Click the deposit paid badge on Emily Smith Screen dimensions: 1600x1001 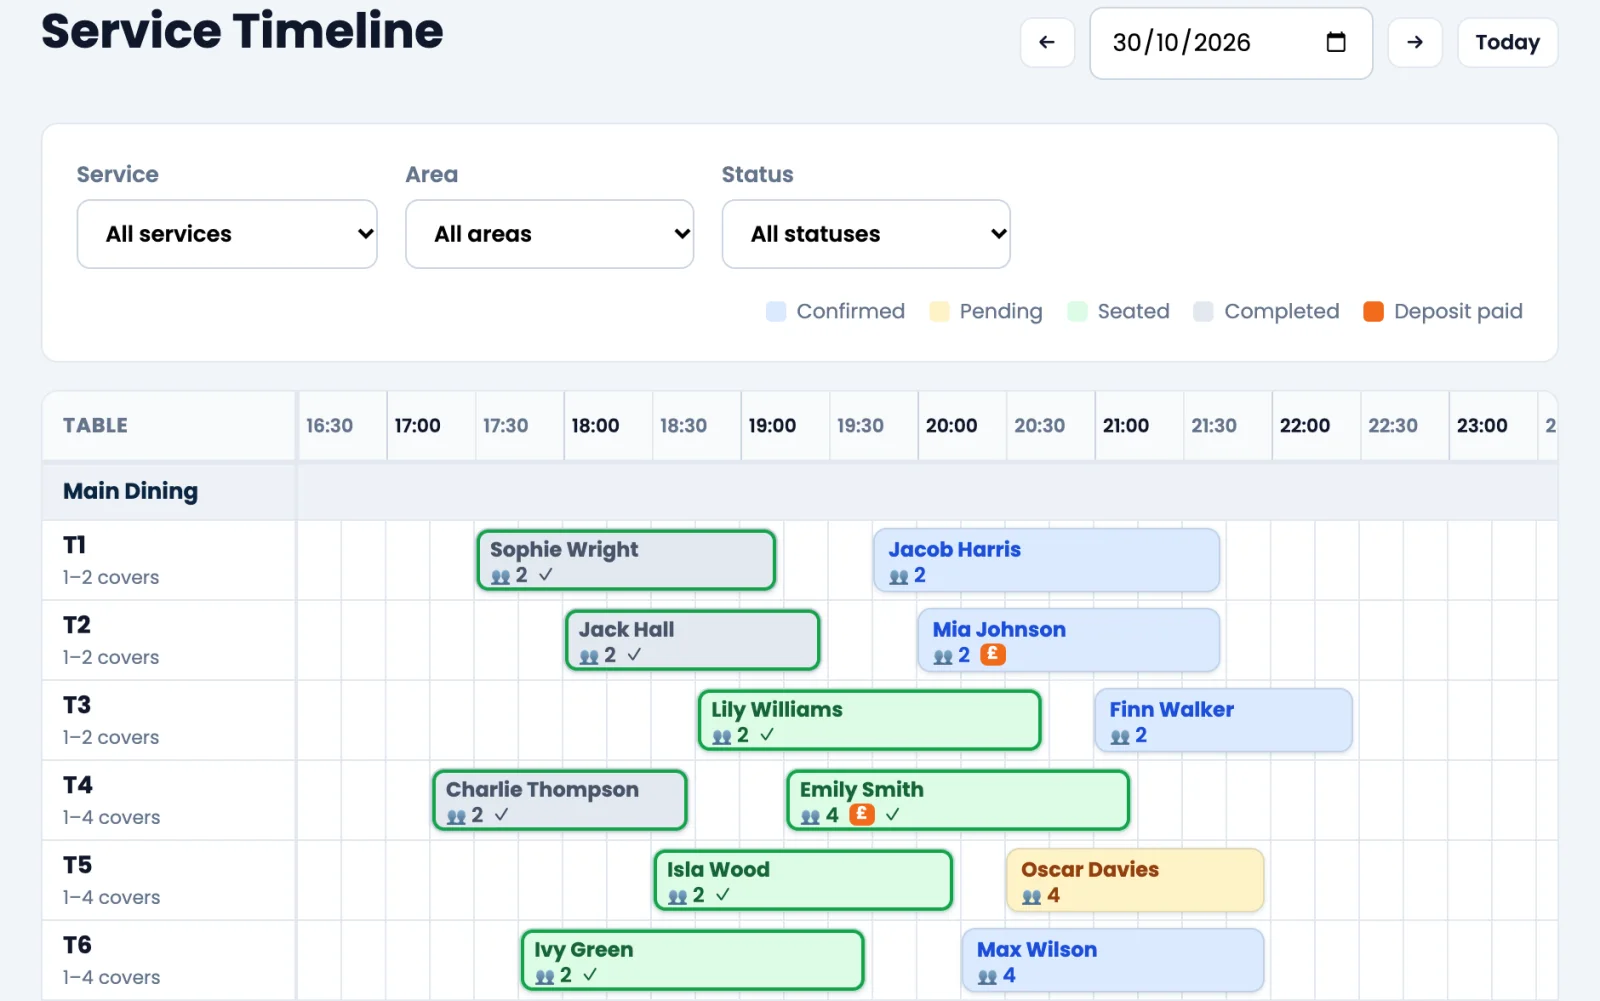(861, 815)
